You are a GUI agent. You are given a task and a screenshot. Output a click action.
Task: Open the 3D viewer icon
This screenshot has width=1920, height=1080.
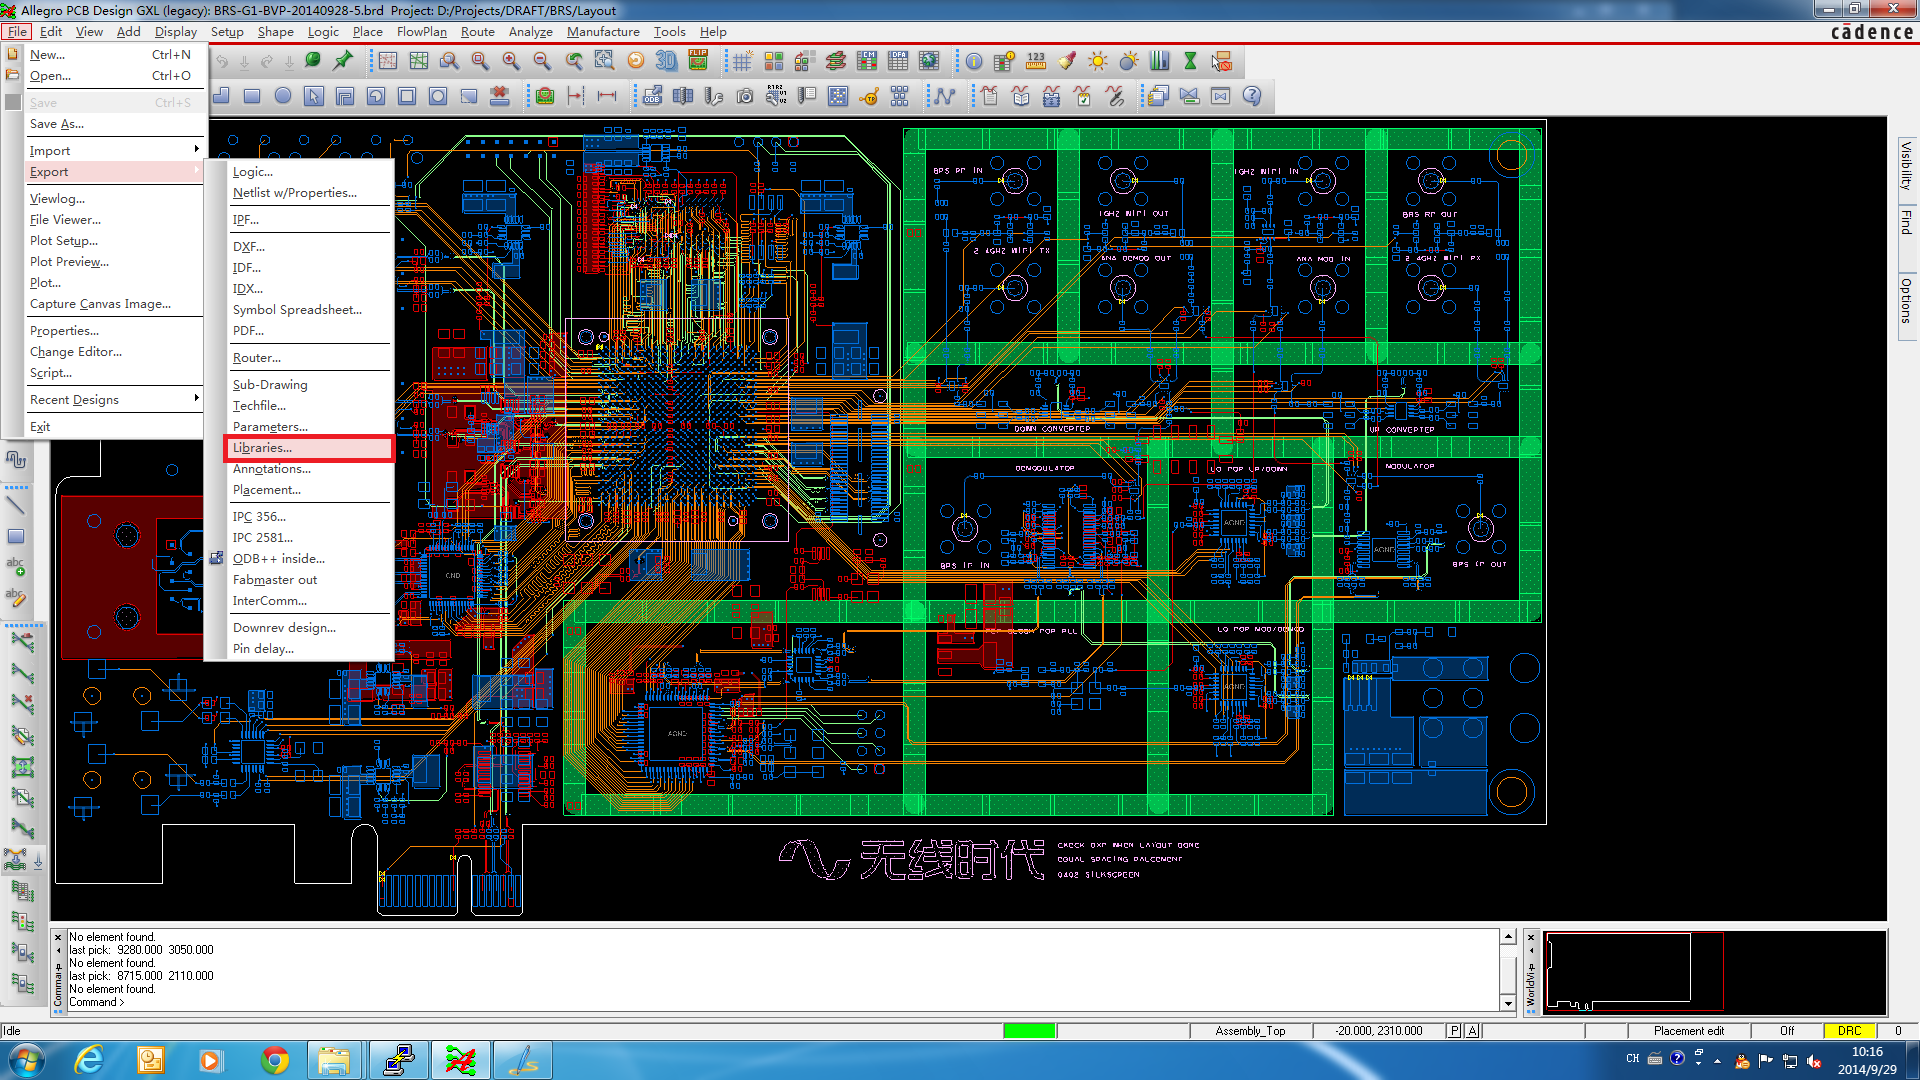(666, 61)
